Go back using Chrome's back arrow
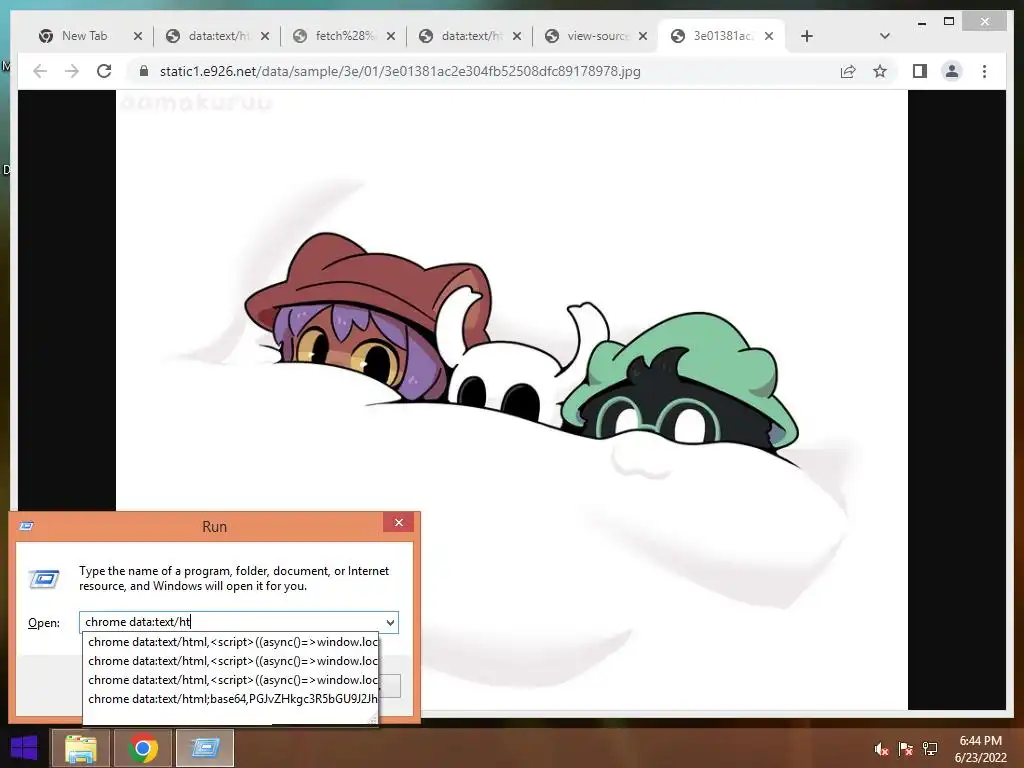Image resolution: width=1024 pixels, height=768 pixels. [x=40, y=71]
